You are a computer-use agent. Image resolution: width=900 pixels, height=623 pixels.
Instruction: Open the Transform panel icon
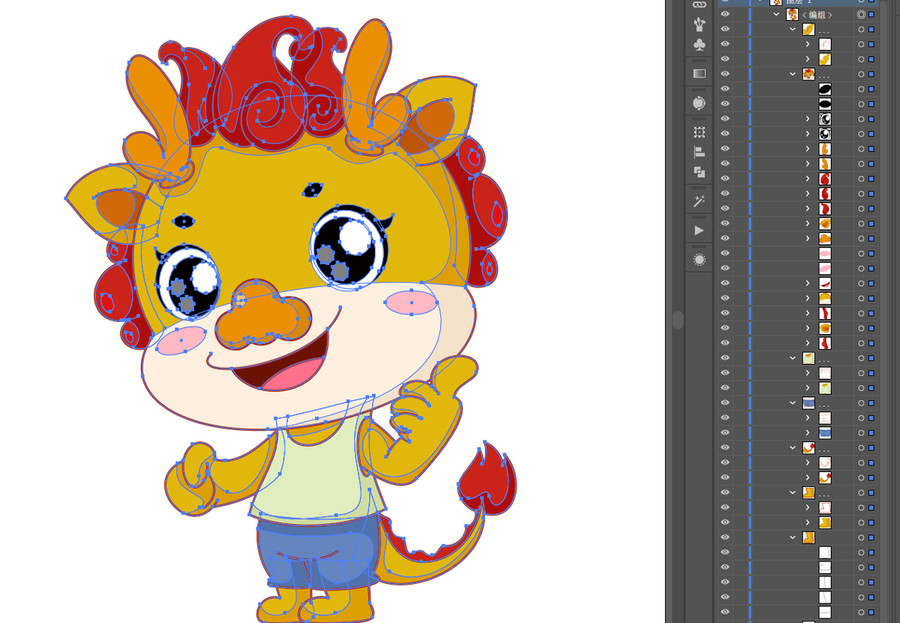699,132
